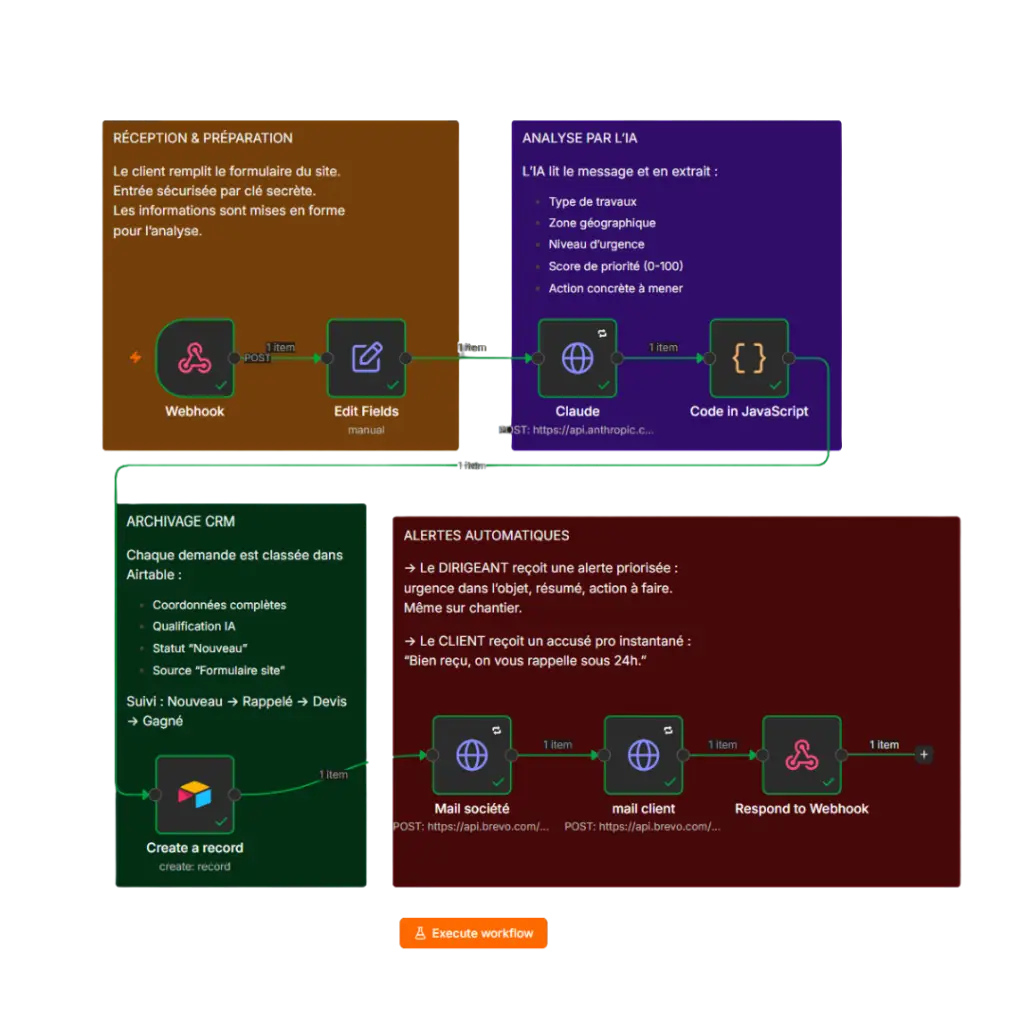Click the retry icon on mail client node

pos(668,730)
